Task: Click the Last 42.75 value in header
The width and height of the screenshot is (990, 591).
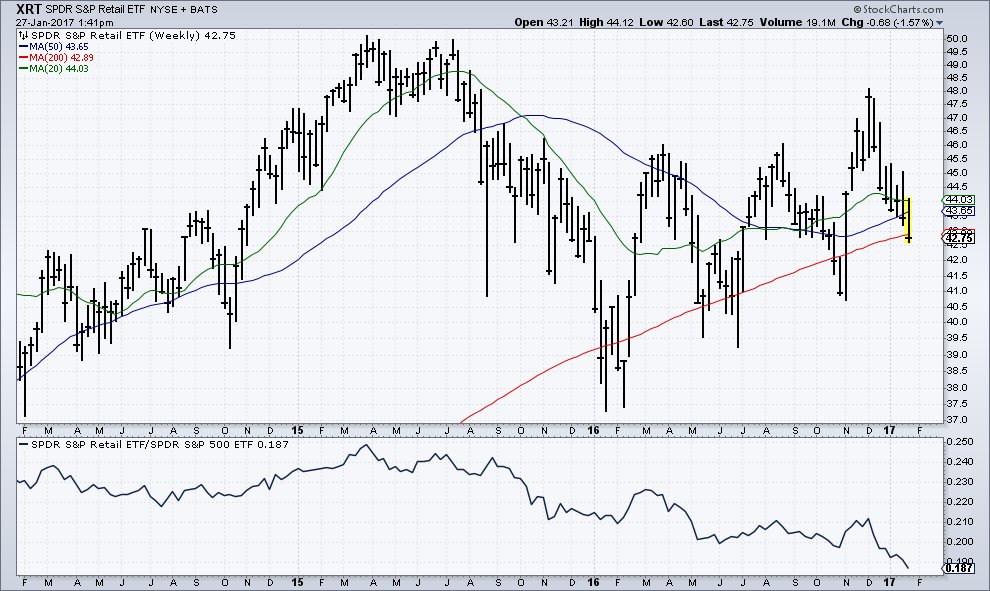Action: pyautogui.click(x=726, y=22)
